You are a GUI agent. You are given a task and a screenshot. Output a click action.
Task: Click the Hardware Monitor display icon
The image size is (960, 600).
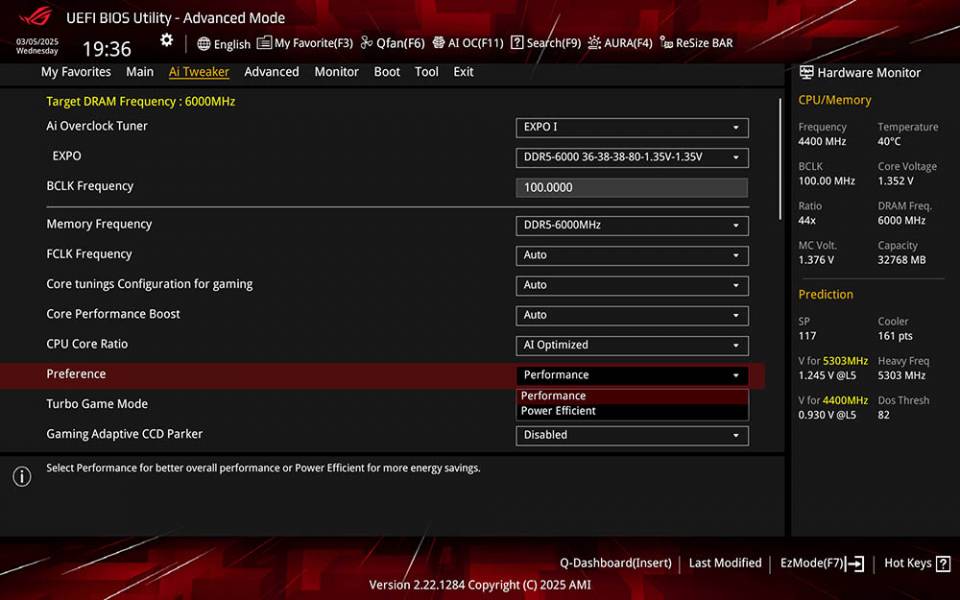pyautogui.click(x=806, y=72)
